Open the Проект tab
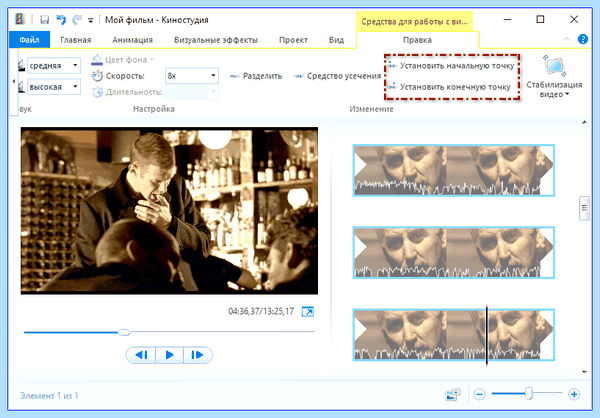Screen dimensions: 600x418 pyautogui.click(x=293, y=40)
